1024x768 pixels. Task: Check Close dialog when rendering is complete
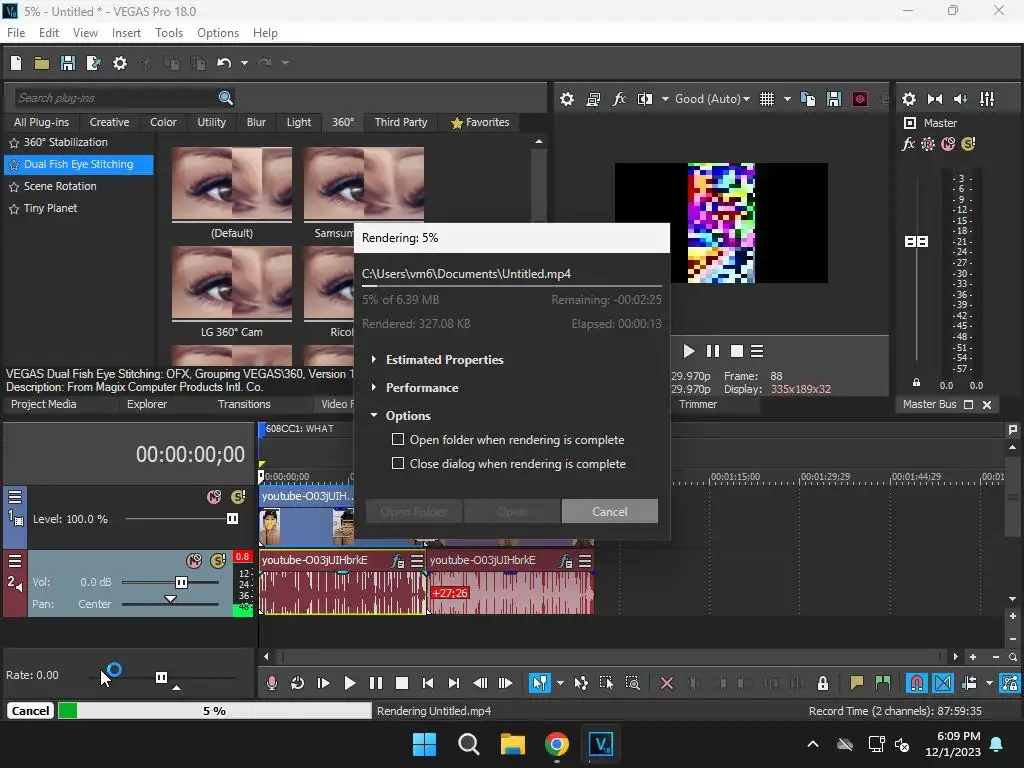[398, 464]
